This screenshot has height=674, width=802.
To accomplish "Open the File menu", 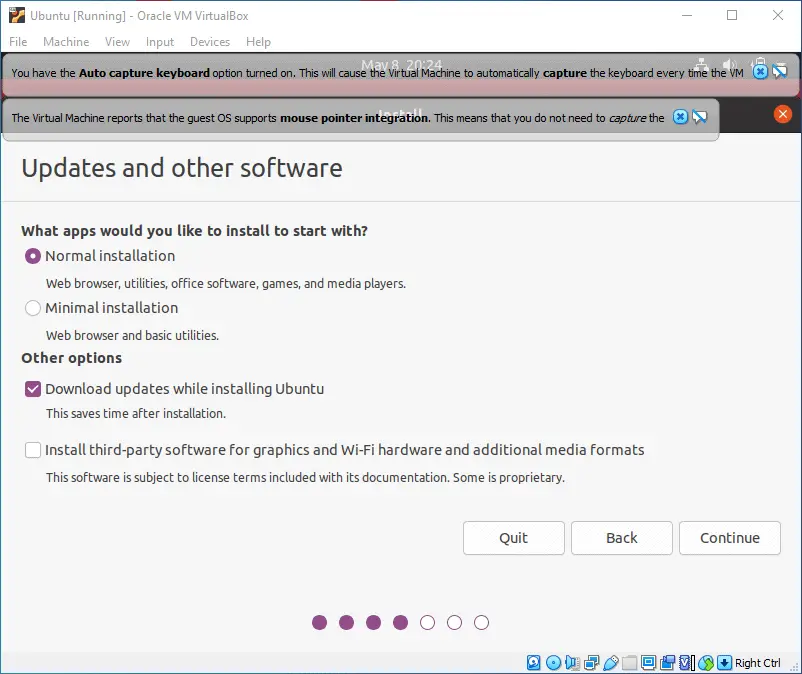I will click(18, 41).
